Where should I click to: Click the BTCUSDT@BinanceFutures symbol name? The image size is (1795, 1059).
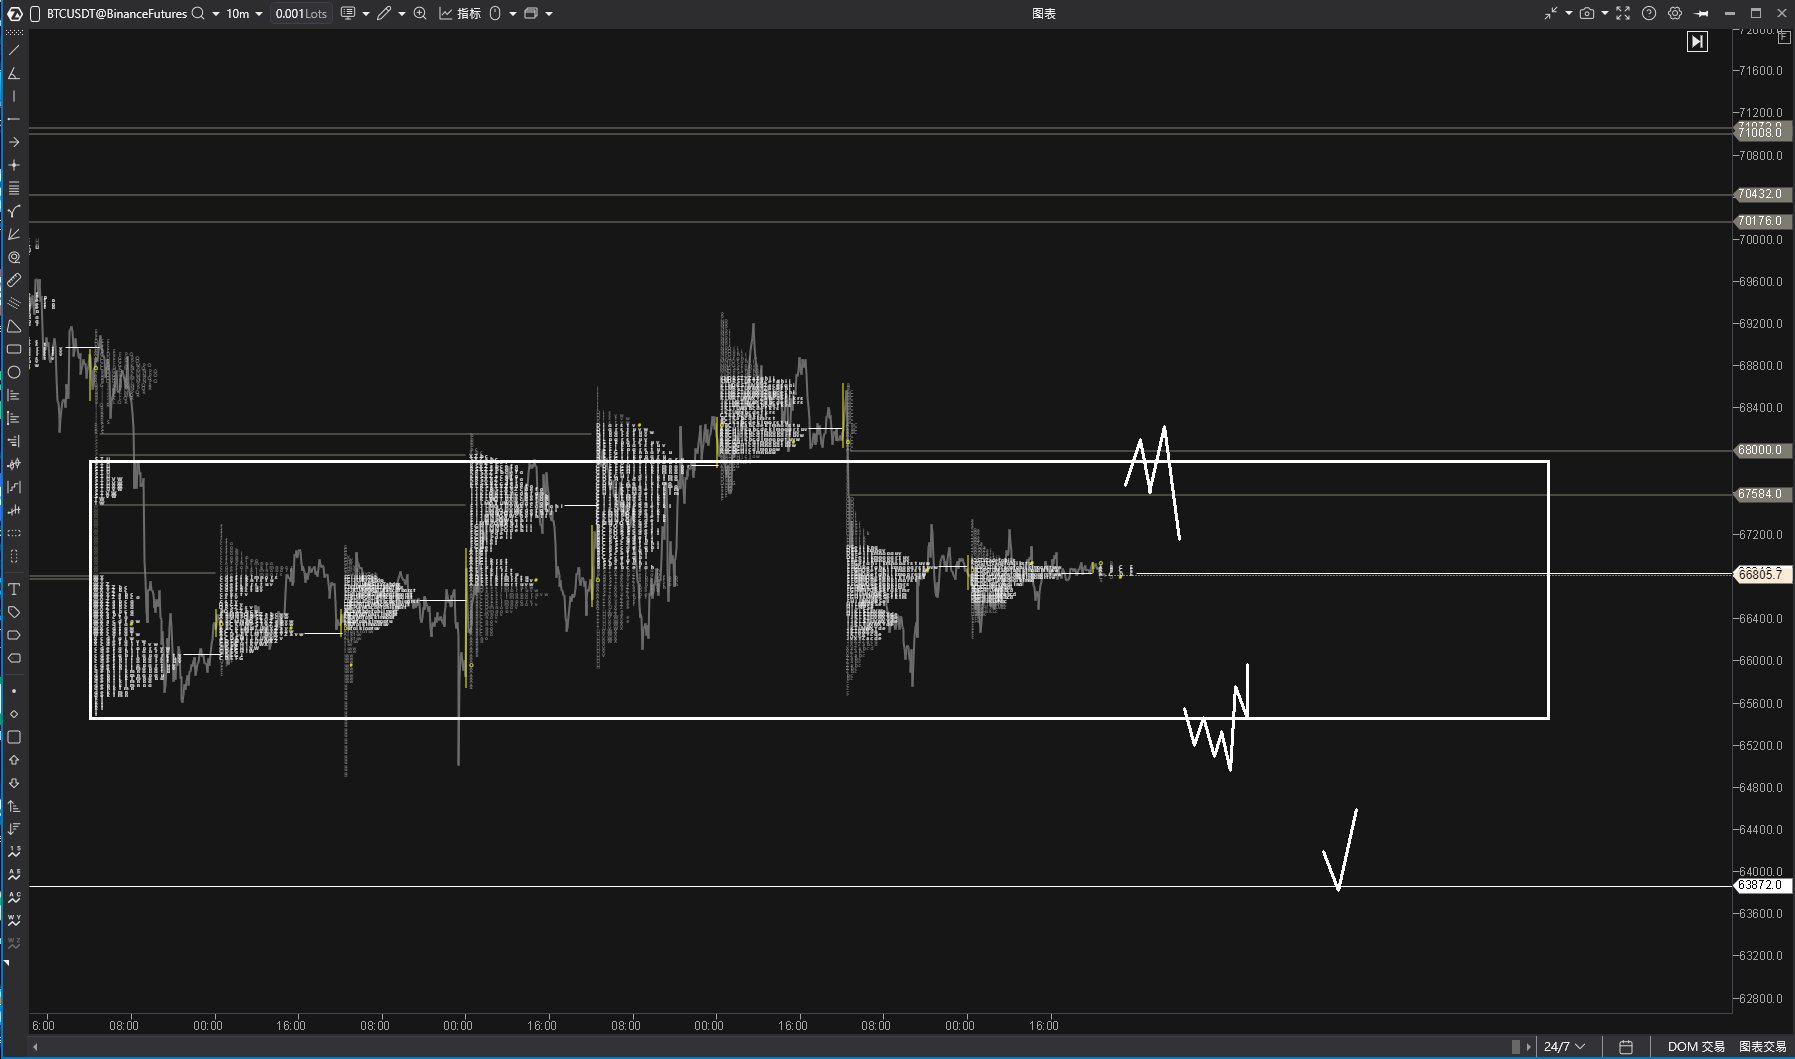pos(117,13)
